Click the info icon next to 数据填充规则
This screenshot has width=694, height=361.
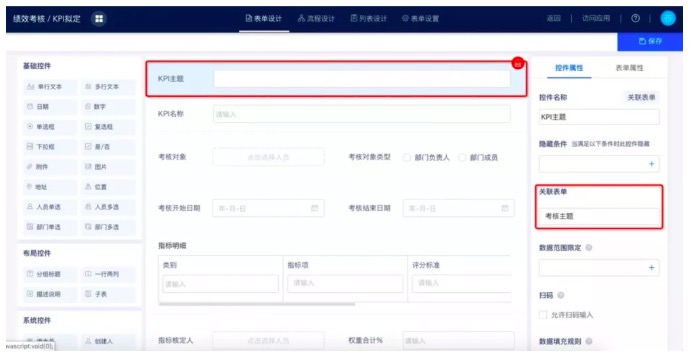pos(589,341)
